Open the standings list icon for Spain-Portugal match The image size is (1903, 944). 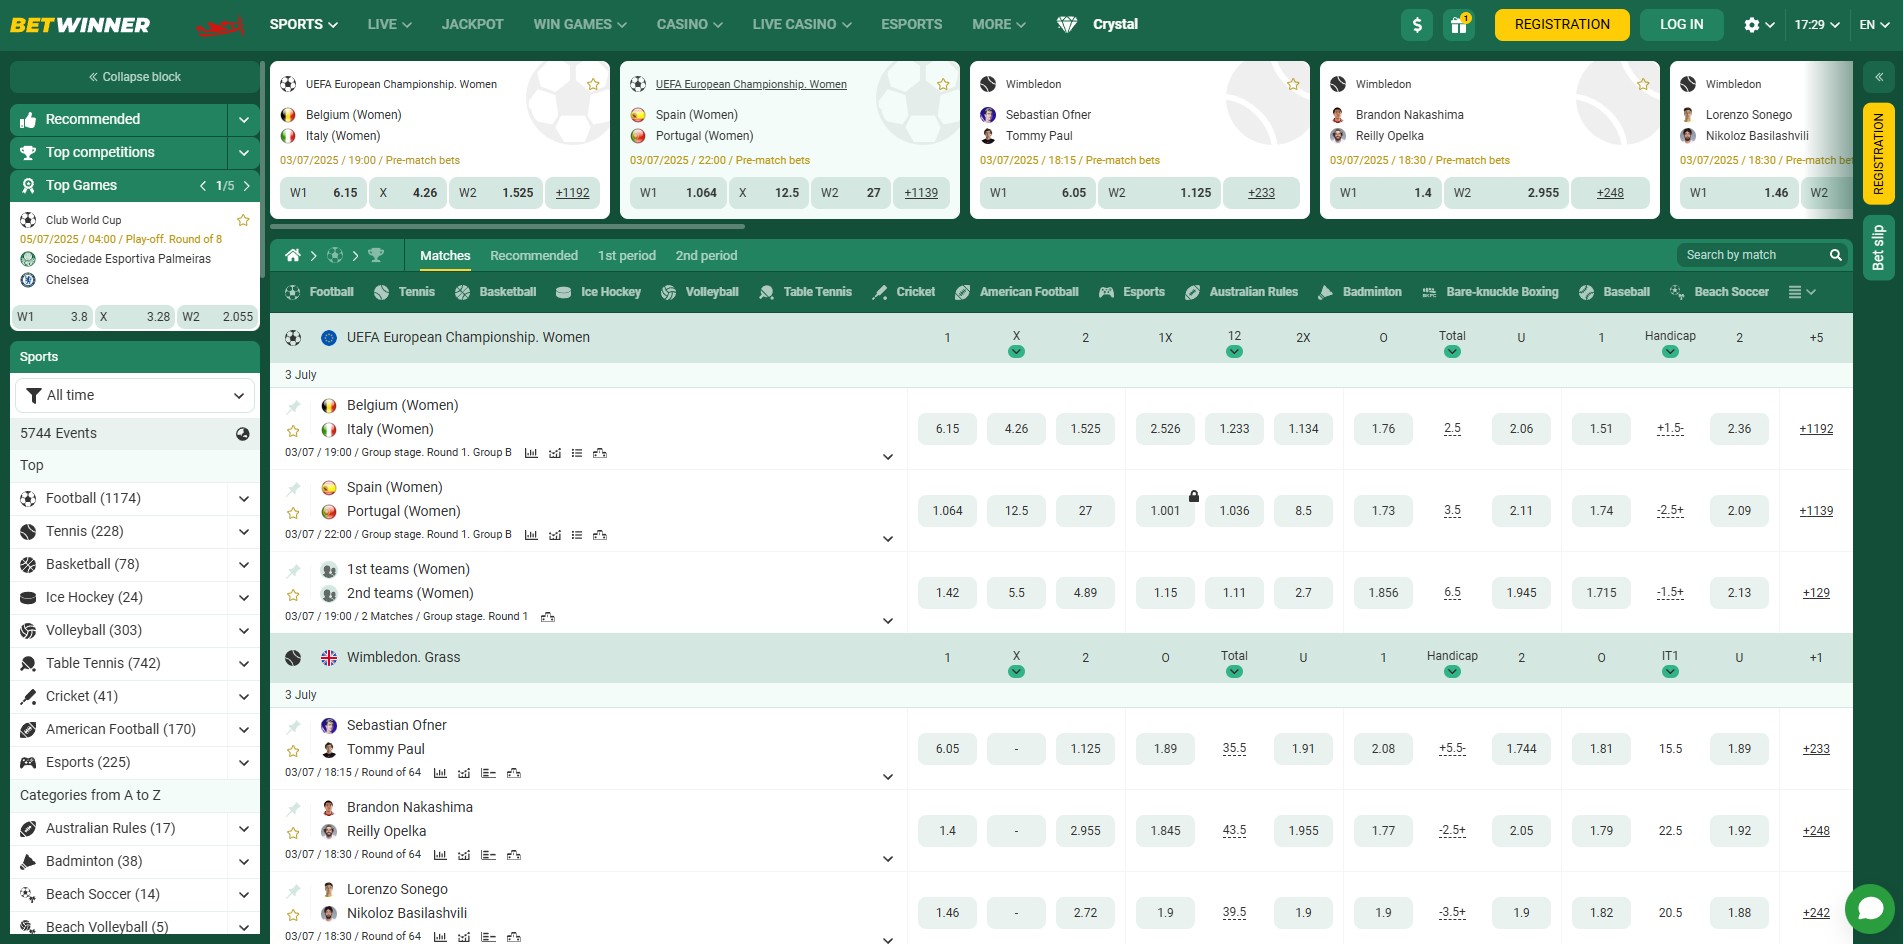click(577, 534)
